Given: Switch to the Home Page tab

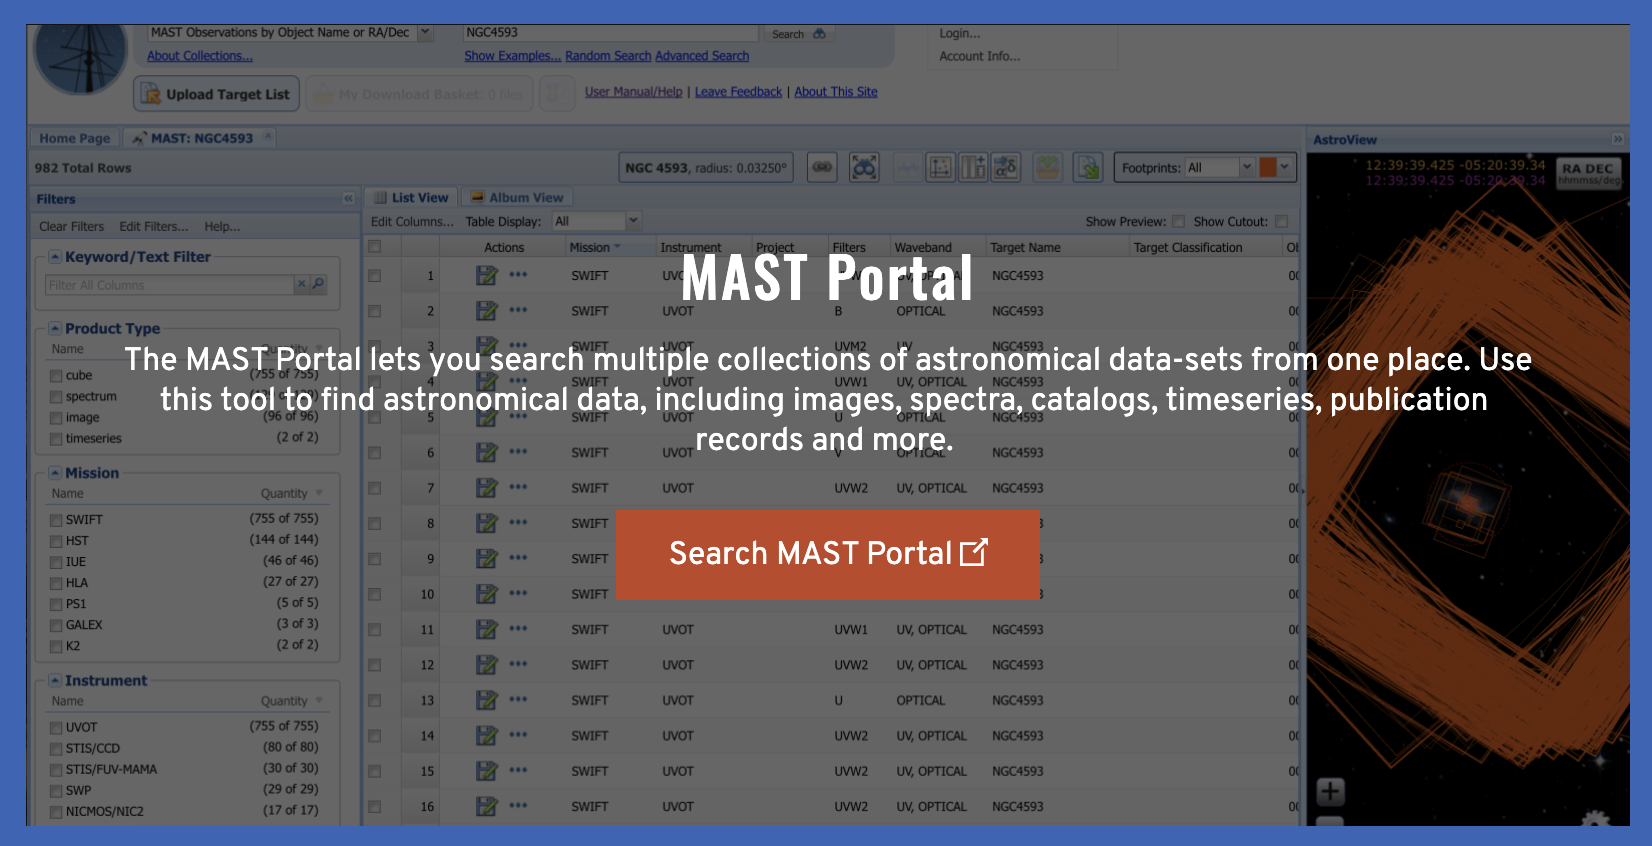Looking at the screenshot, I should [x=75, y=139].
